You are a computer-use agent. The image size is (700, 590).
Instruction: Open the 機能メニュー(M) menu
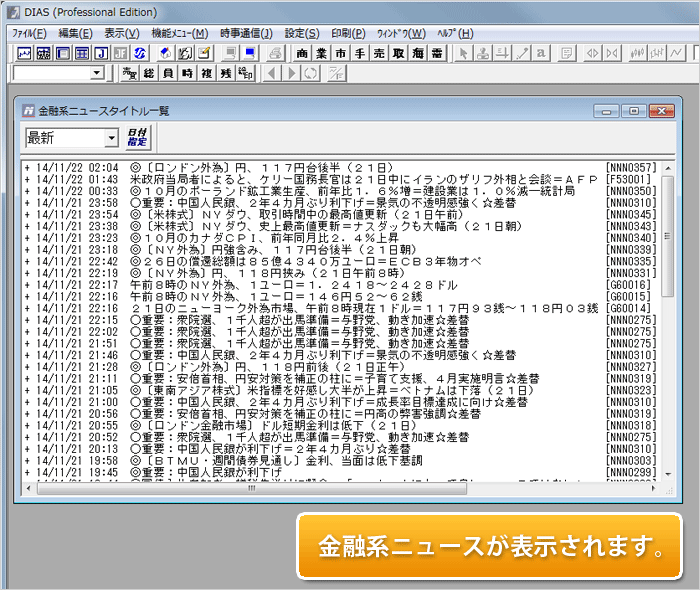coord(180,33)
